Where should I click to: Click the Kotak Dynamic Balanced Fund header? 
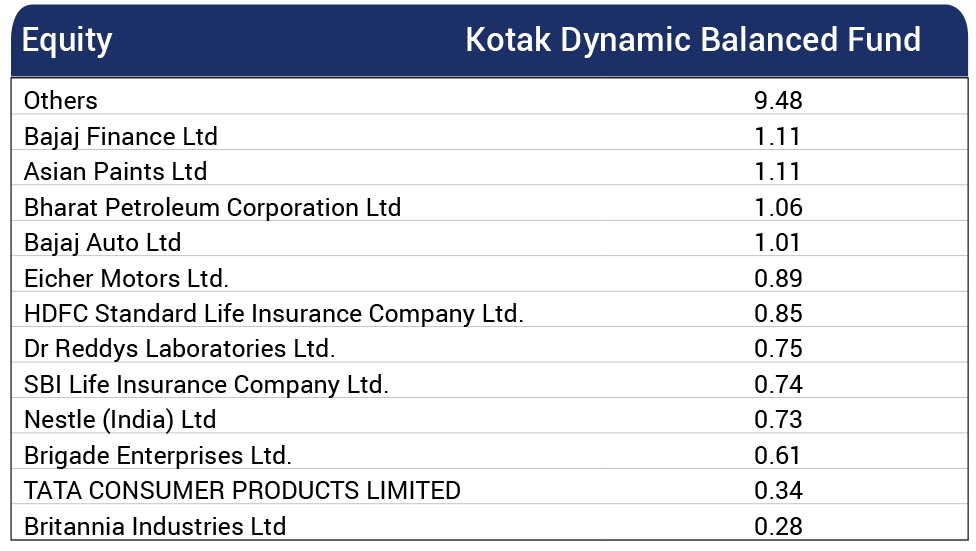point(693,40)
